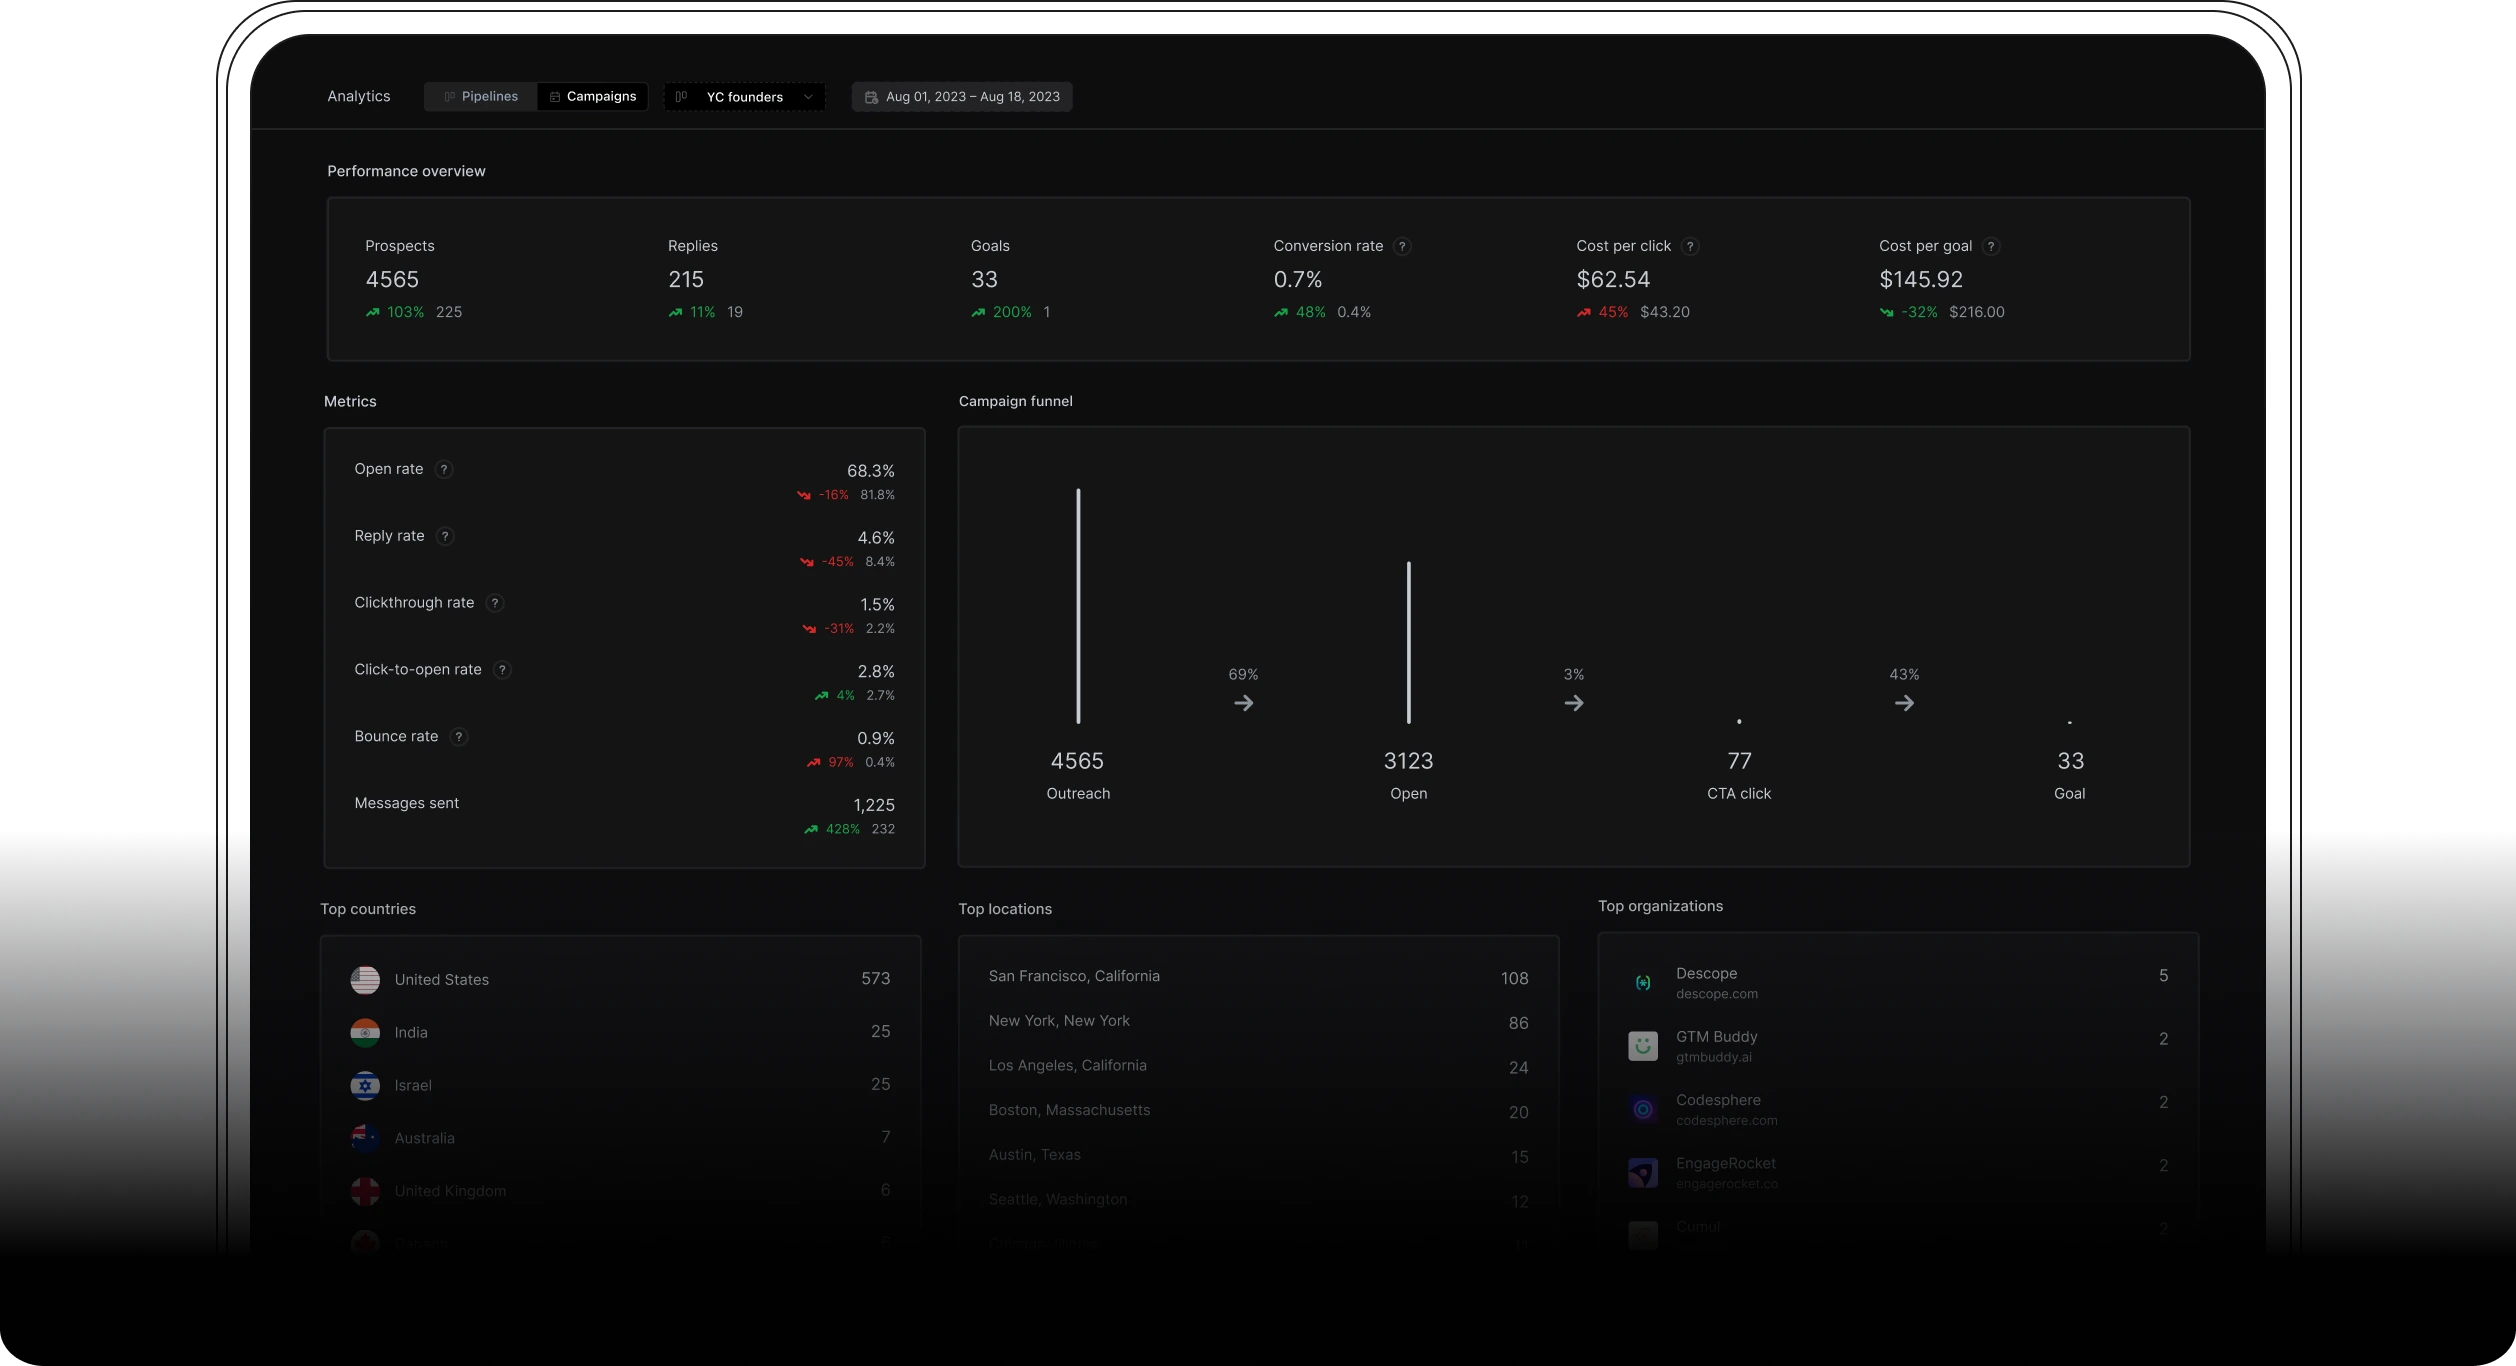The width and height of the screenshot is (2516, 1366).
Task: Click the Descope organization logo
Action: coord(1643,983)
